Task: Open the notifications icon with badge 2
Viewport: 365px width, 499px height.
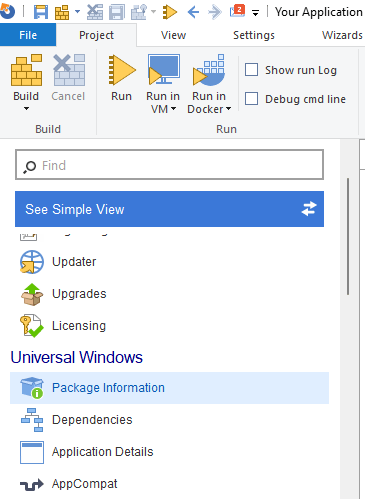Action: tap(237, 11)
